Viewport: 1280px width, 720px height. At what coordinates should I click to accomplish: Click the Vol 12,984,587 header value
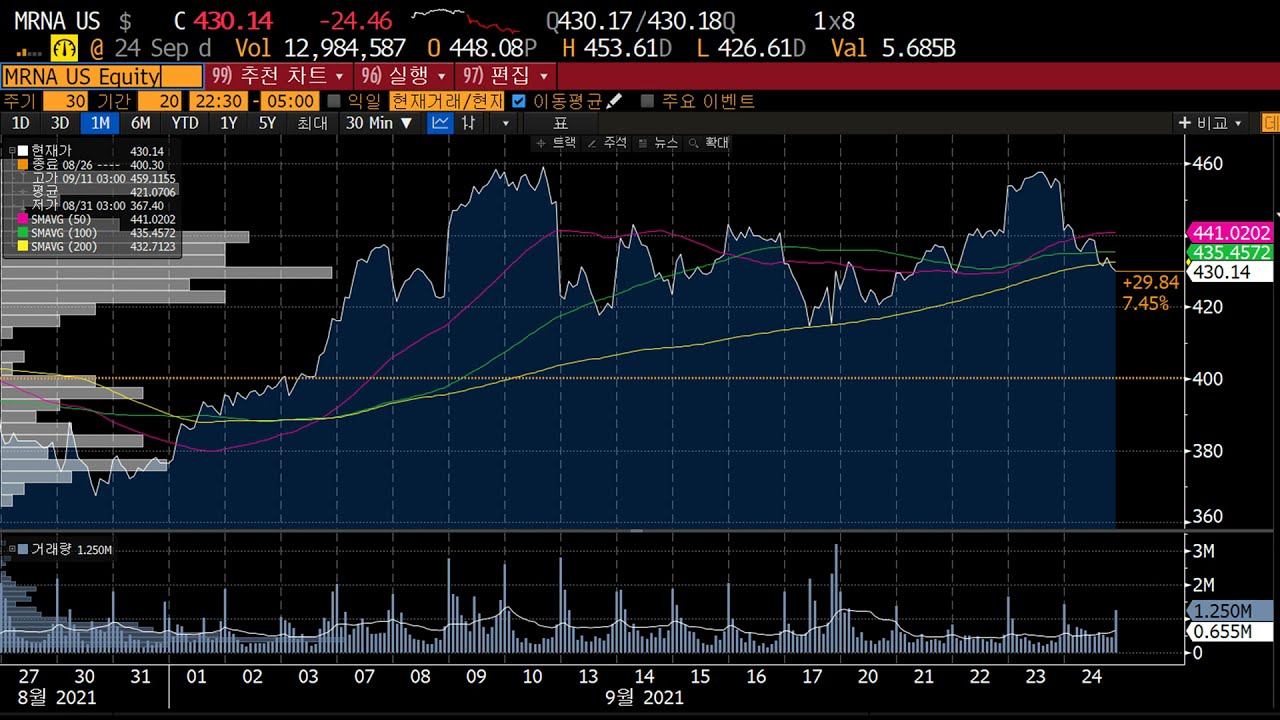click(320, 48)
